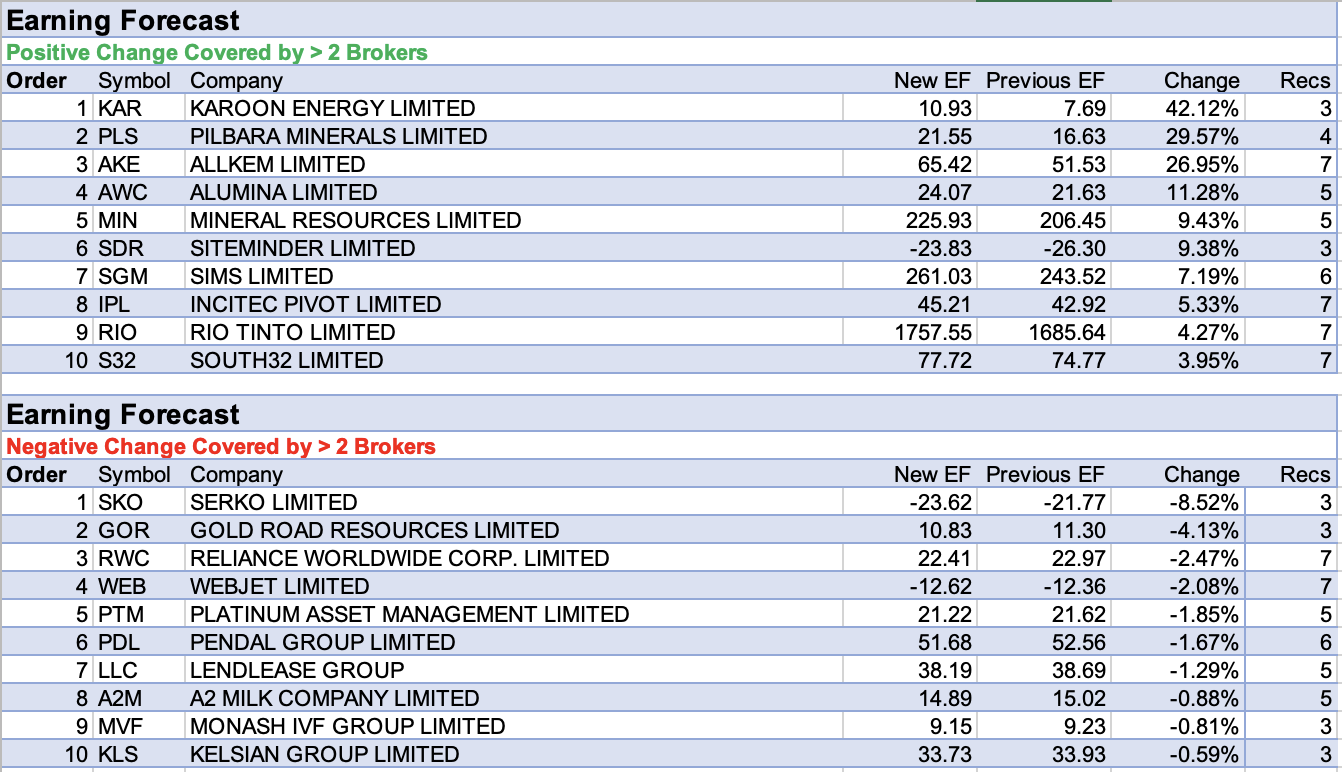Select the RIO TINTO LIMITED company cell
The width and height of the screenshot is (1342, 772).
click(x=293, y=332)
